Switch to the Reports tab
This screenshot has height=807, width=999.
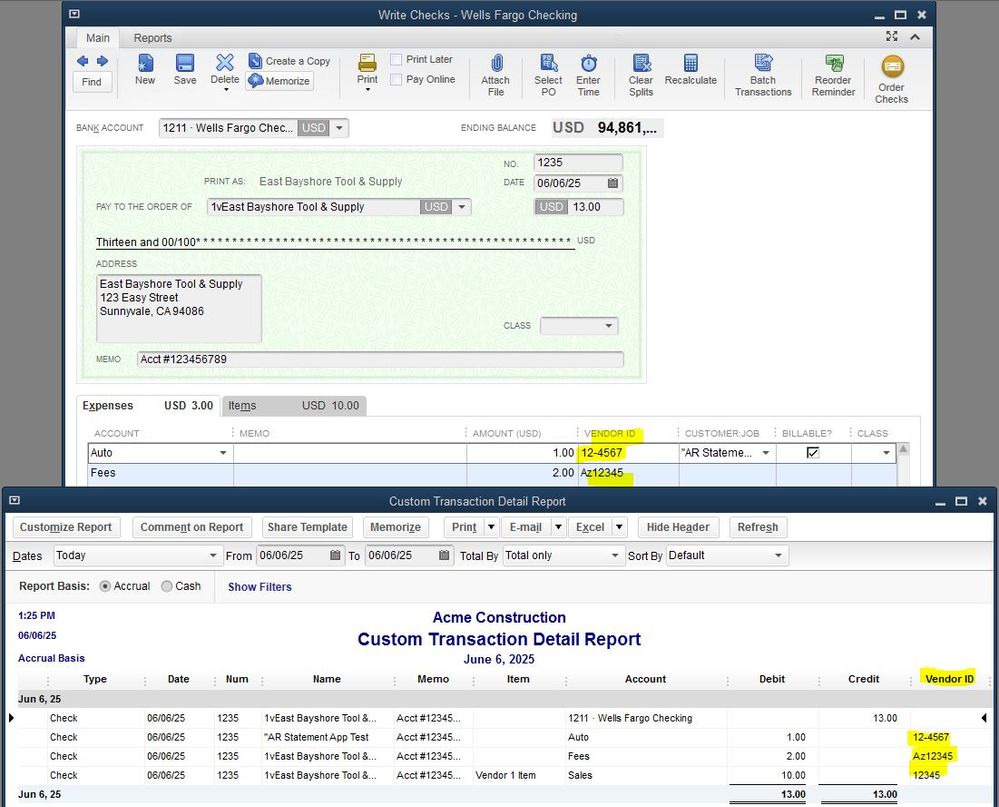pyautogui.click(x=153, y=38)
